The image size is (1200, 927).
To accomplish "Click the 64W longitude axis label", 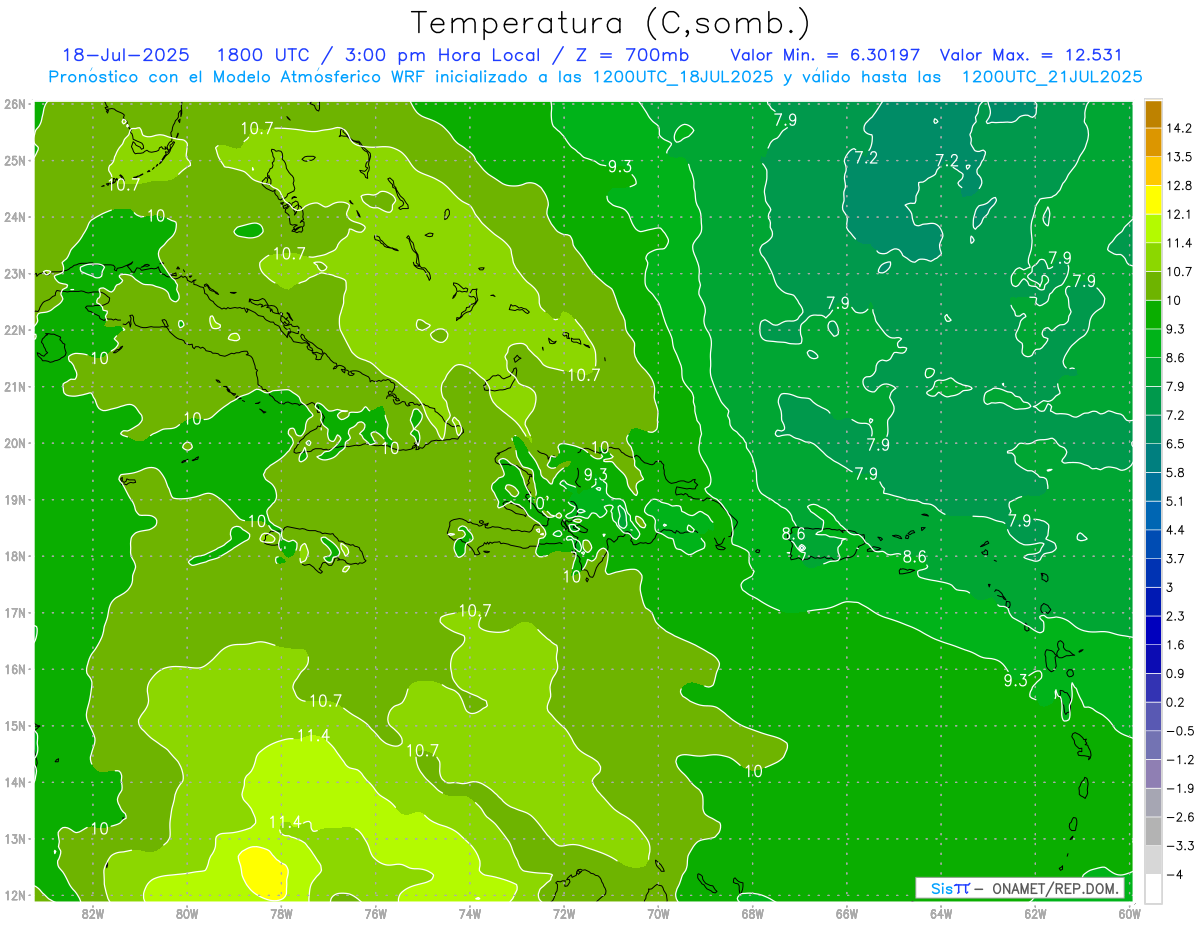I will click(941, 913).
